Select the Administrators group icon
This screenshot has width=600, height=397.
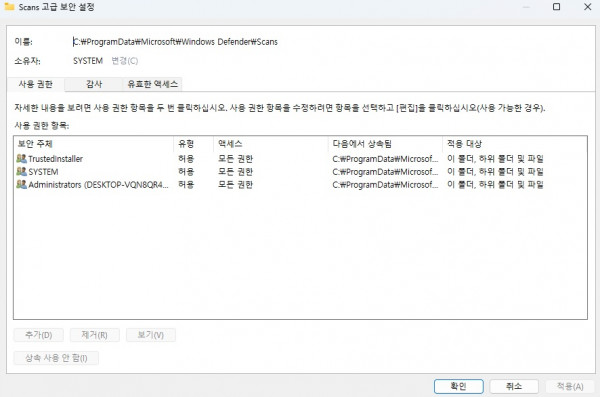tap(21, 184)
